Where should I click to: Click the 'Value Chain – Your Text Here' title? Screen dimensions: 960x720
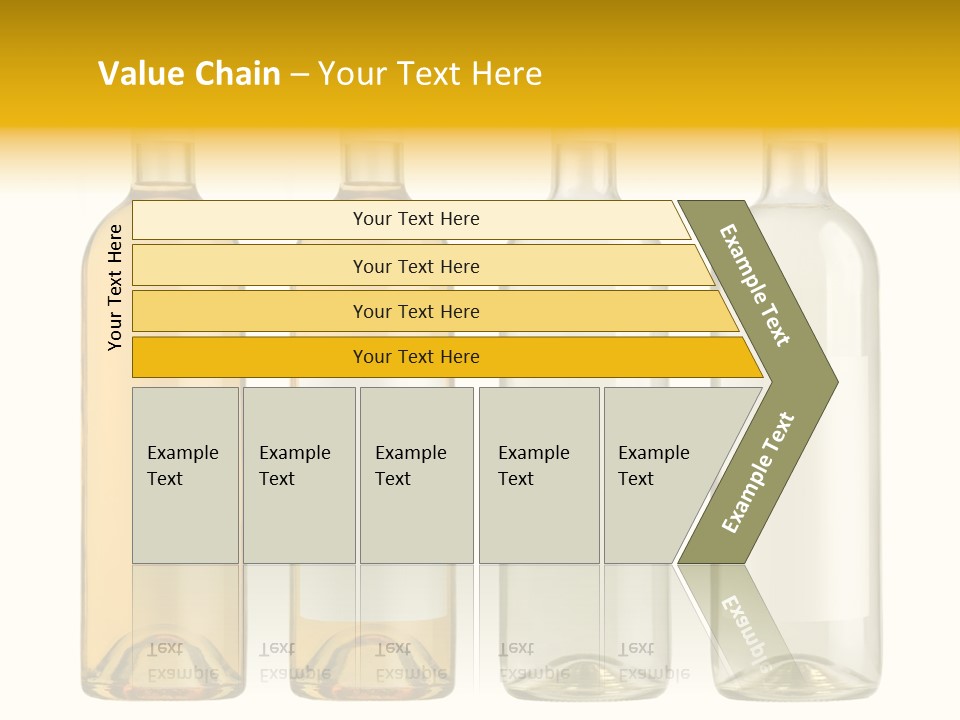(x=320, y=74)
